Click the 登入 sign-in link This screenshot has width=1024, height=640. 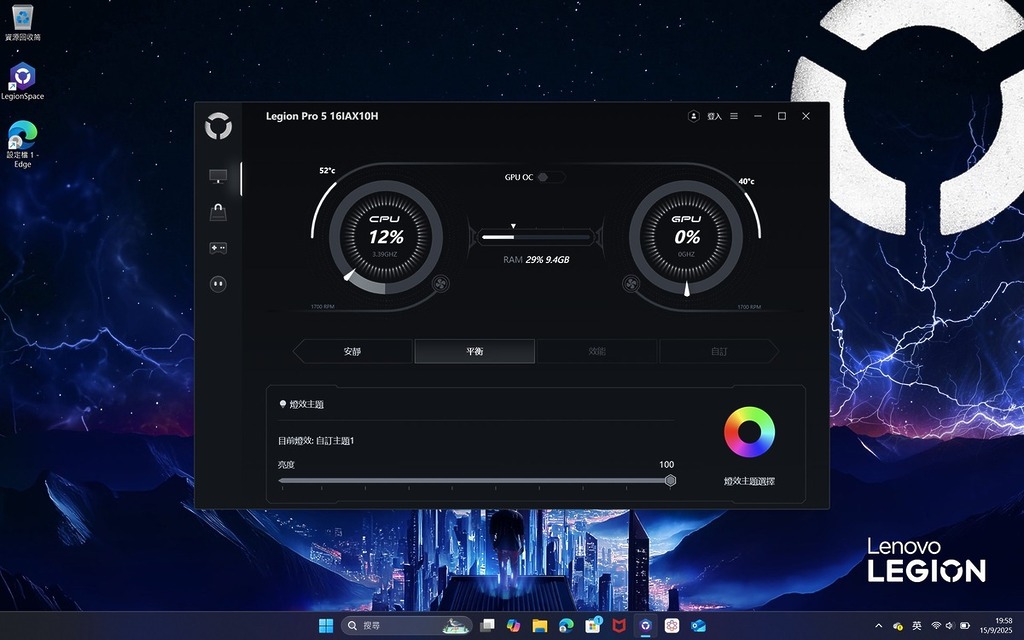click(714, 116)
